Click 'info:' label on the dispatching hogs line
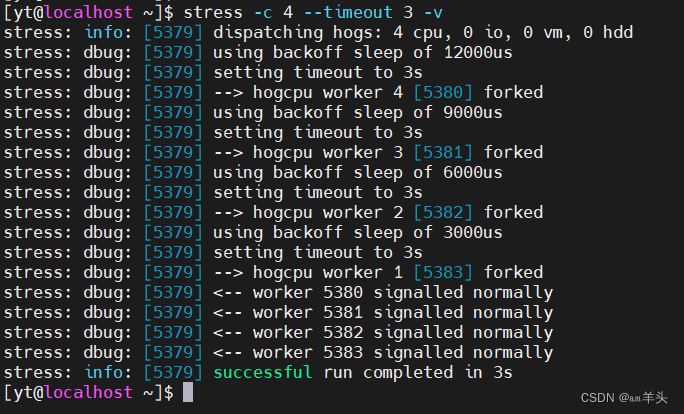The height and width of the screenshot is (414, 684). pos(108,33)
